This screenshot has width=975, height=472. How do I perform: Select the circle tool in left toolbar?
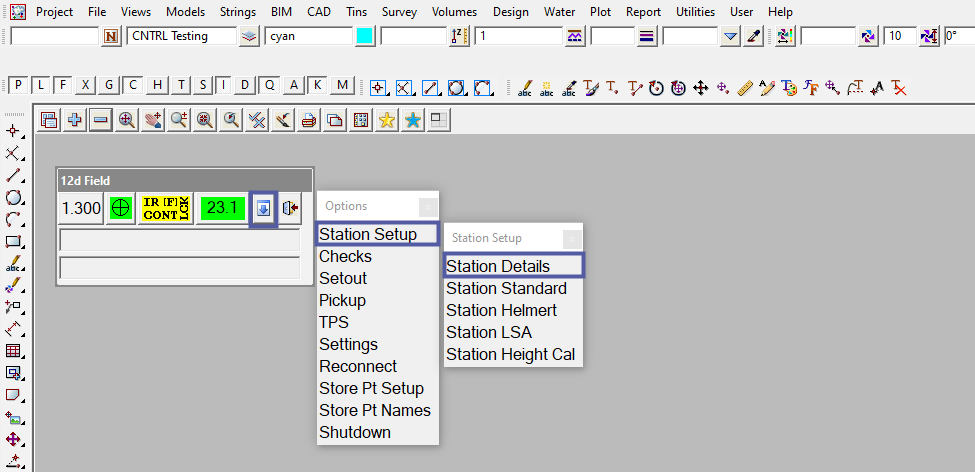coord(13,197)
